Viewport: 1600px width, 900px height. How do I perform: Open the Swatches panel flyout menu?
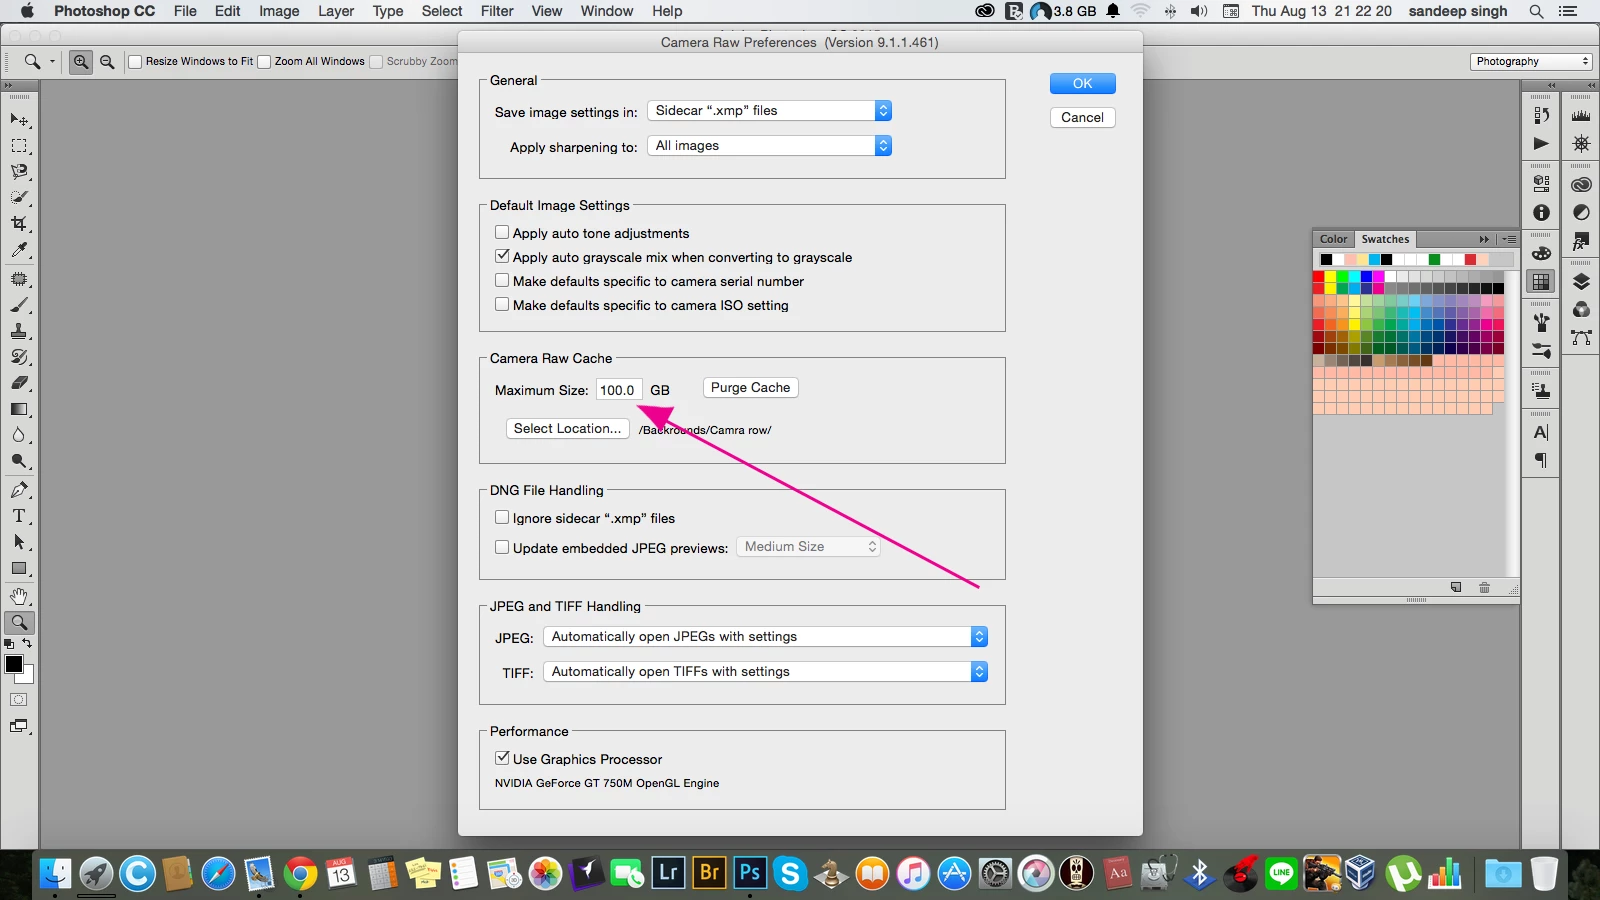pos(1509,239)
